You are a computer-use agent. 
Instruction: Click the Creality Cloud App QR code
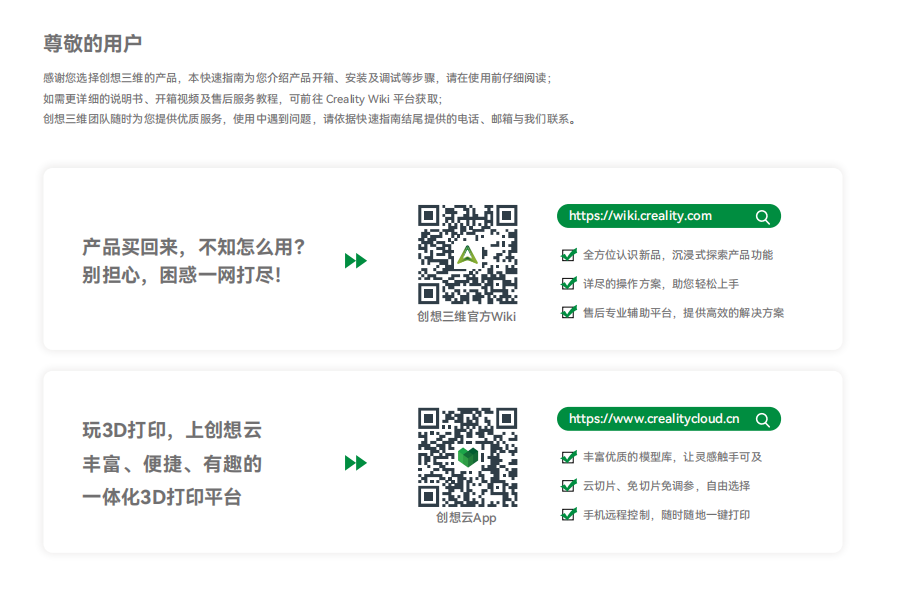(467, 457)
